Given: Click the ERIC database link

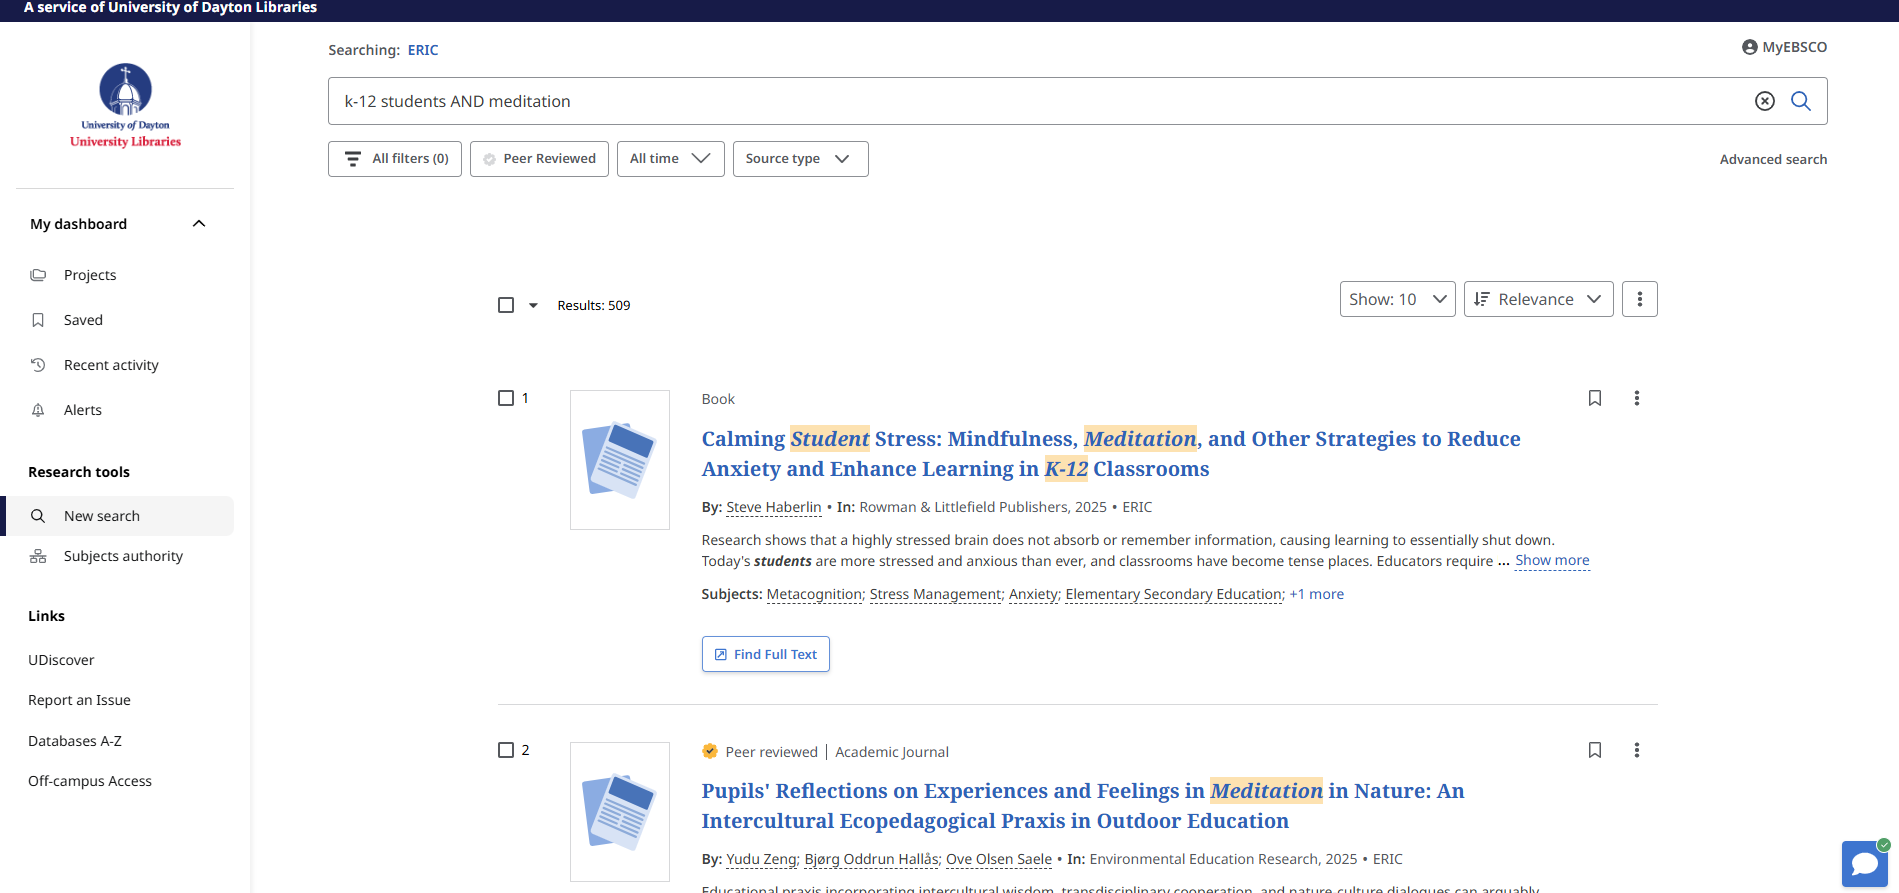Looking at the screenshot, I should [x=423, y=50].
